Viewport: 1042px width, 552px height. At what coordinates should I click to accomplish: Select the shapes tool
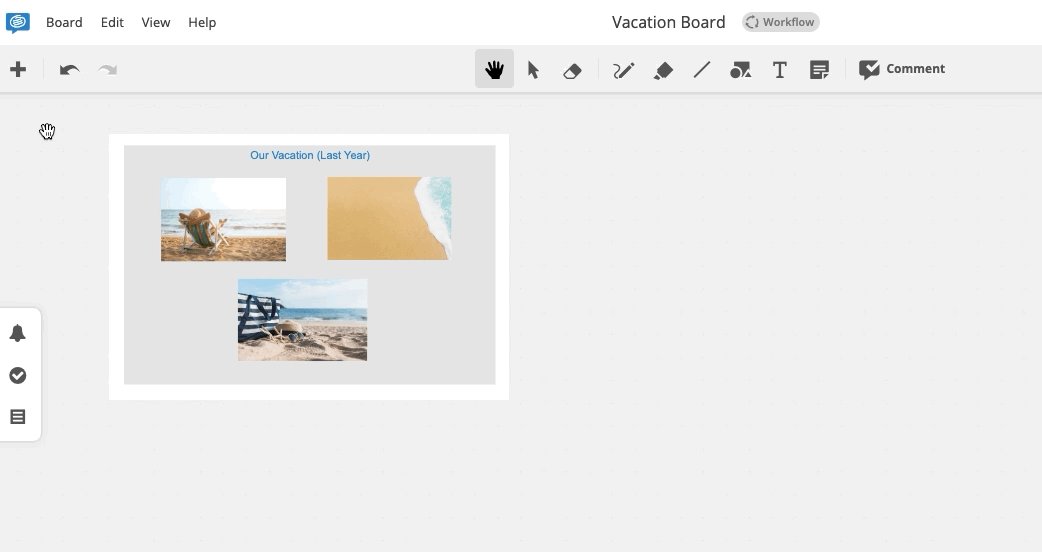(740, 69)
